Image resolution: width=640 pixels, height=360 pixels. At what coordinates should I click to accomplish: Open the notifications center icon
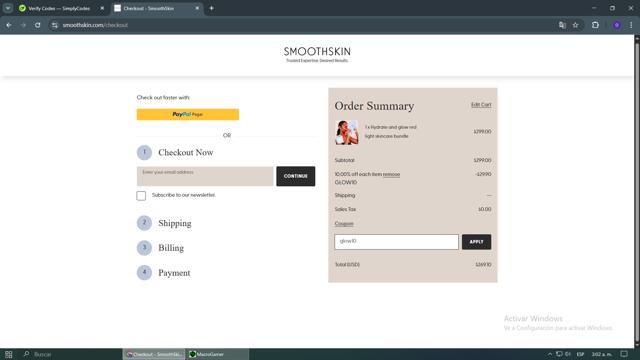(x=624, y=354)
